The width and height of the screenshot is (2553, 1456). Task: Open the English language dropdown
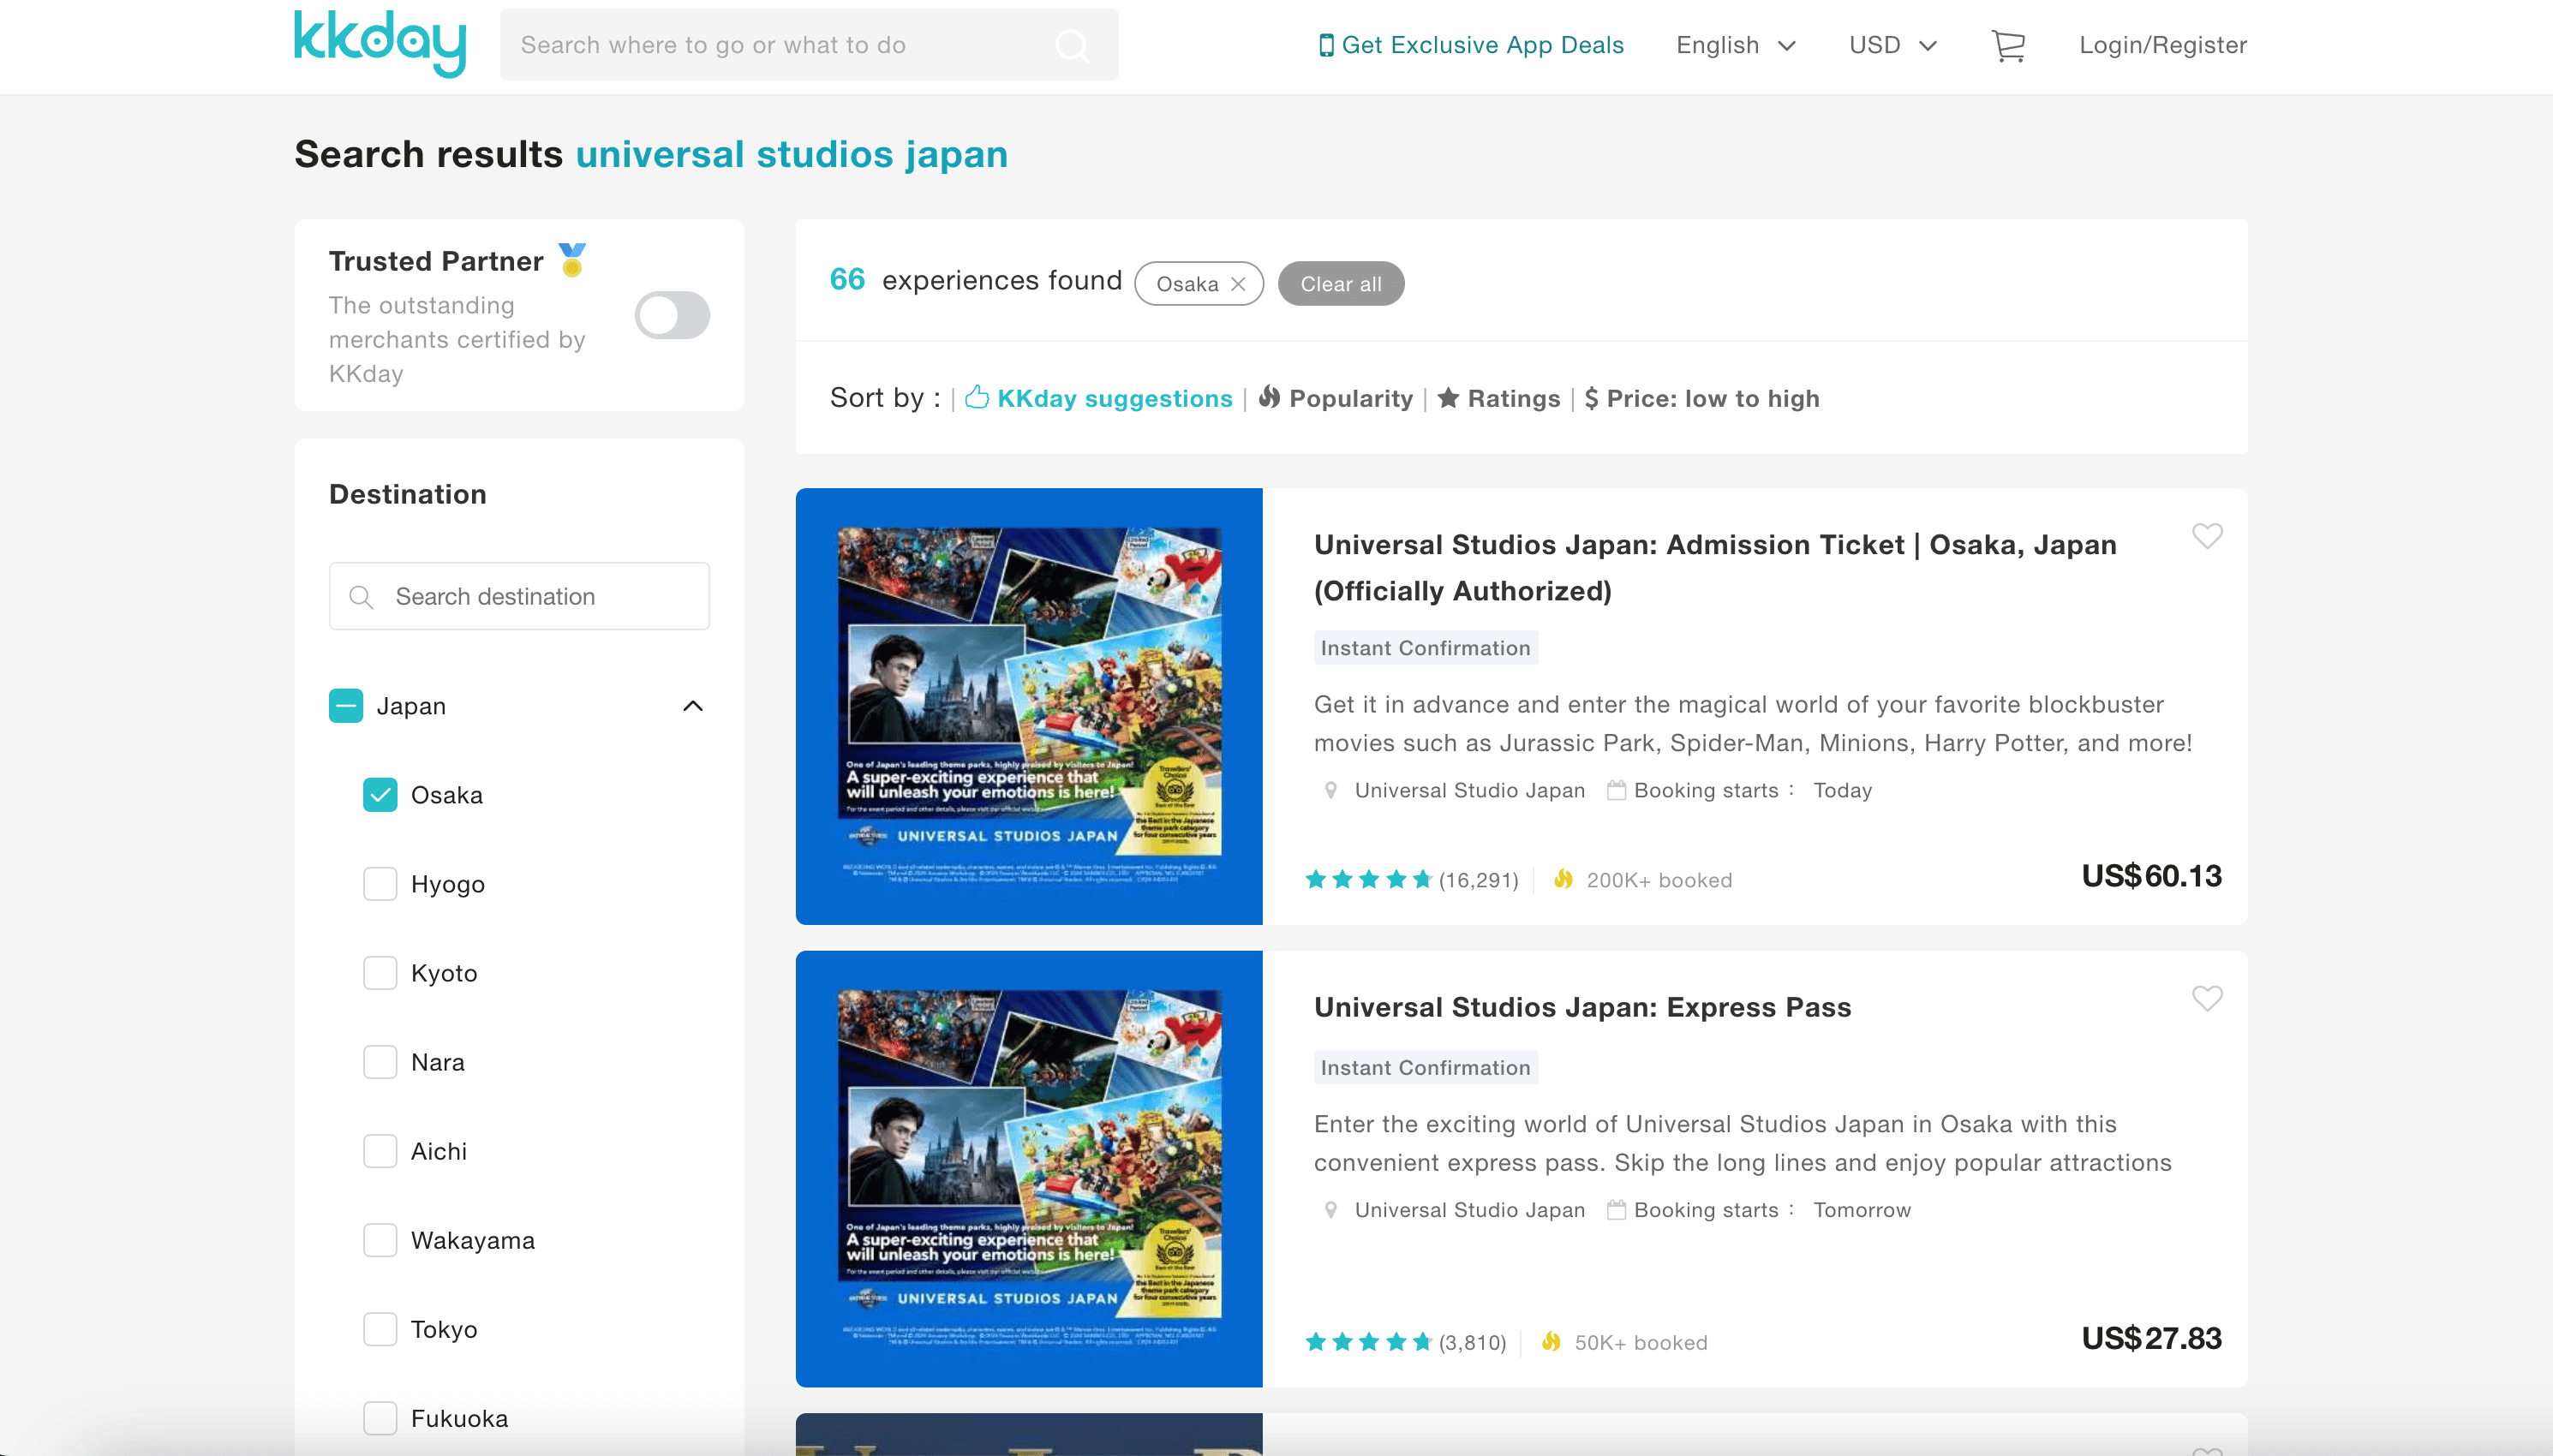tap(1736, 45)
